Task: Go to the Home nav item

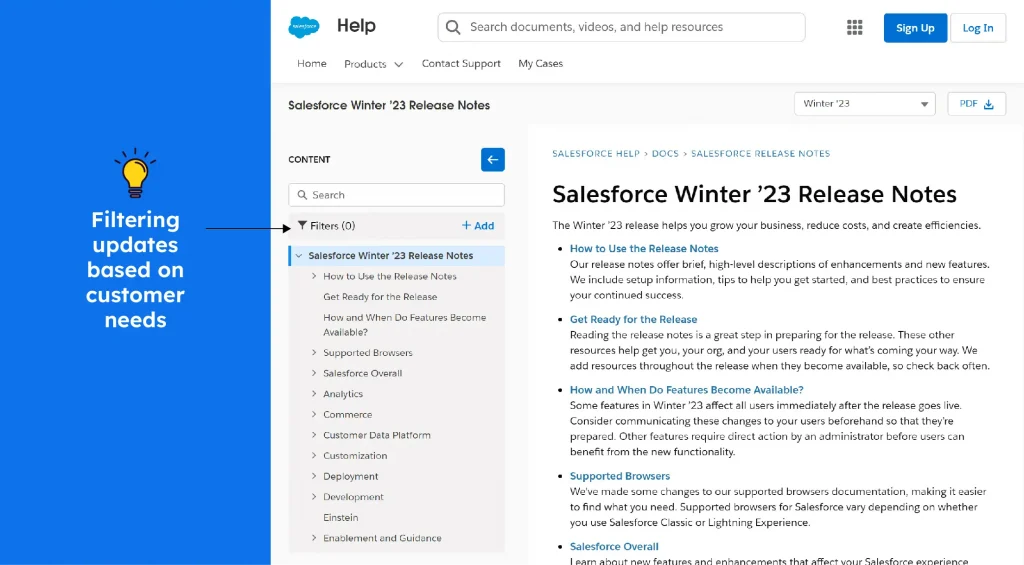Action: (x=312, y=63)
